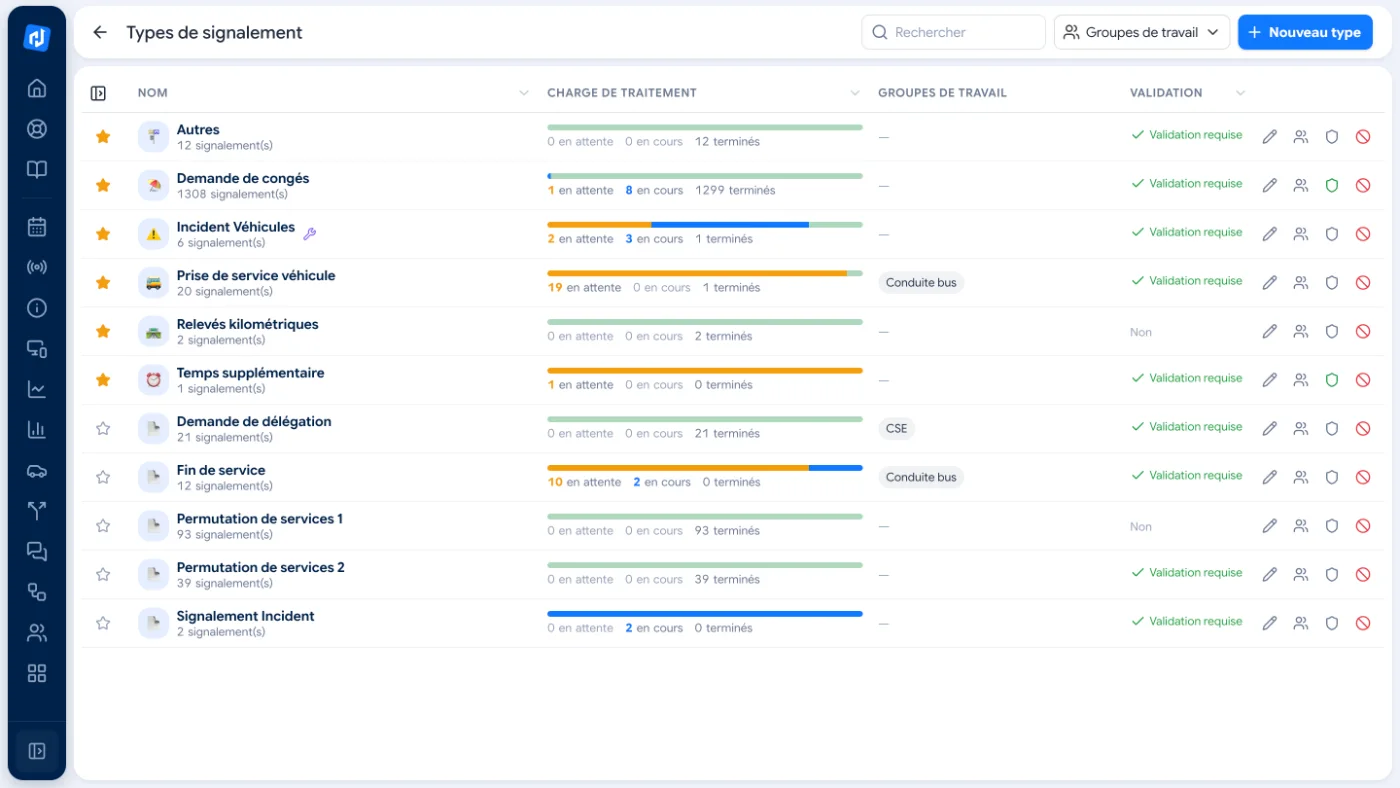Open the CHARGE DE TRAITEMENT column chevron
Image resolution: width=1400 pixels, height=788 pixels.
point(855,93)
